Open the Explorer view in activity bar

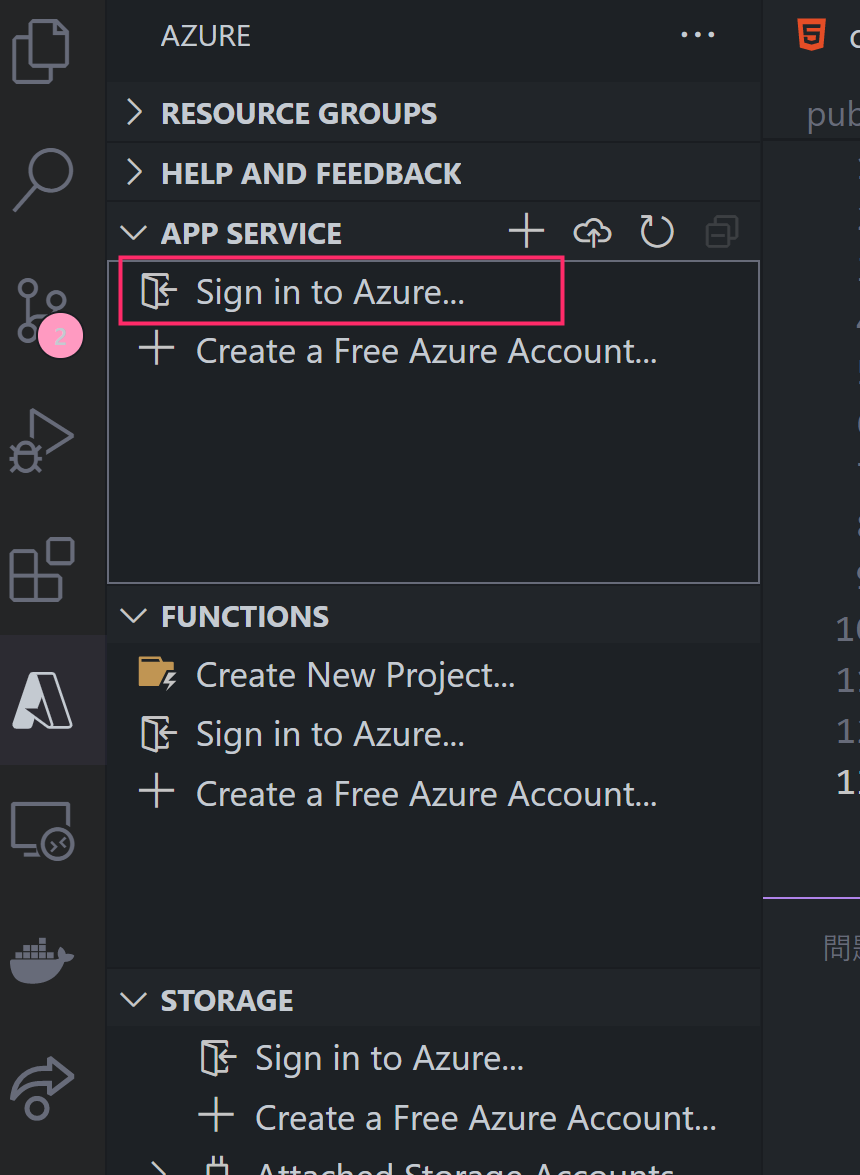tap(41, 51)
